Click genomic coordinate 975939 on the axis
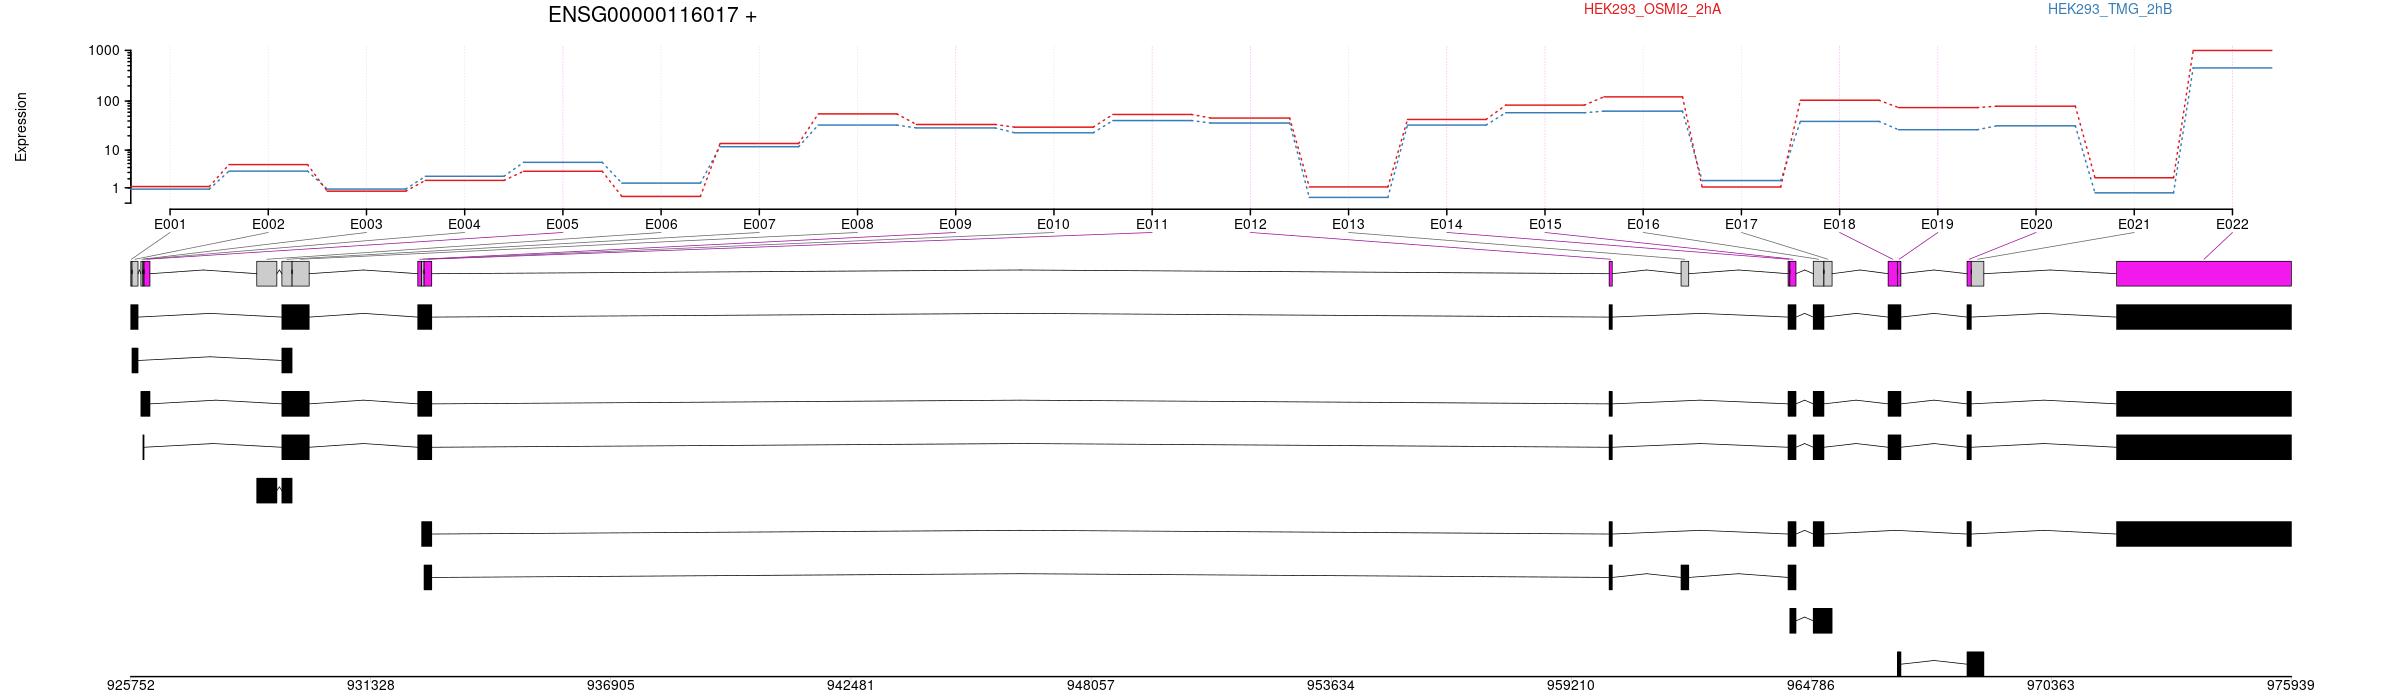This screenshot has width=2400, height=700. tap(2291, 685)
